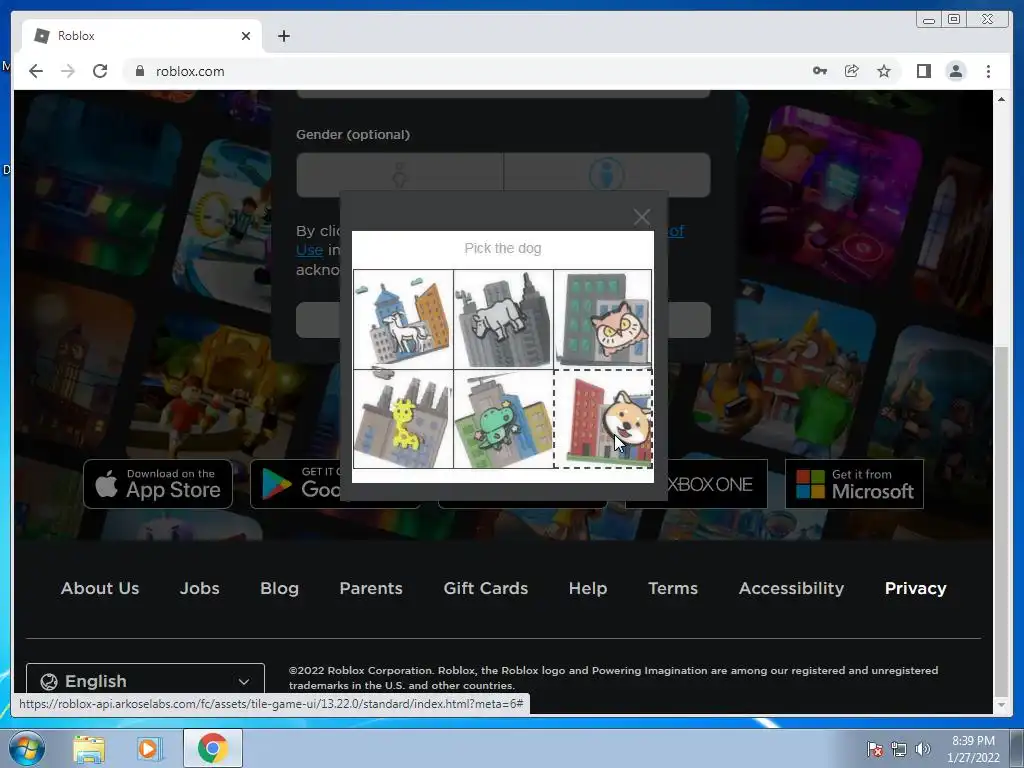Expand the English language dropdown
This screenshot has height=768, width=1024.
(x=145, y=680)
